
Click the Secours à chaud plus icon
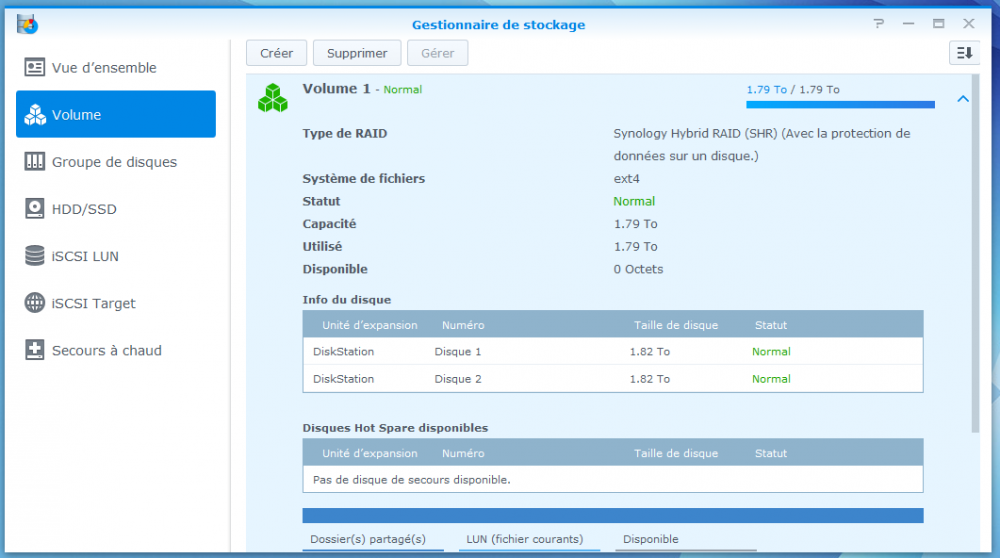click(x=35, y=350)
